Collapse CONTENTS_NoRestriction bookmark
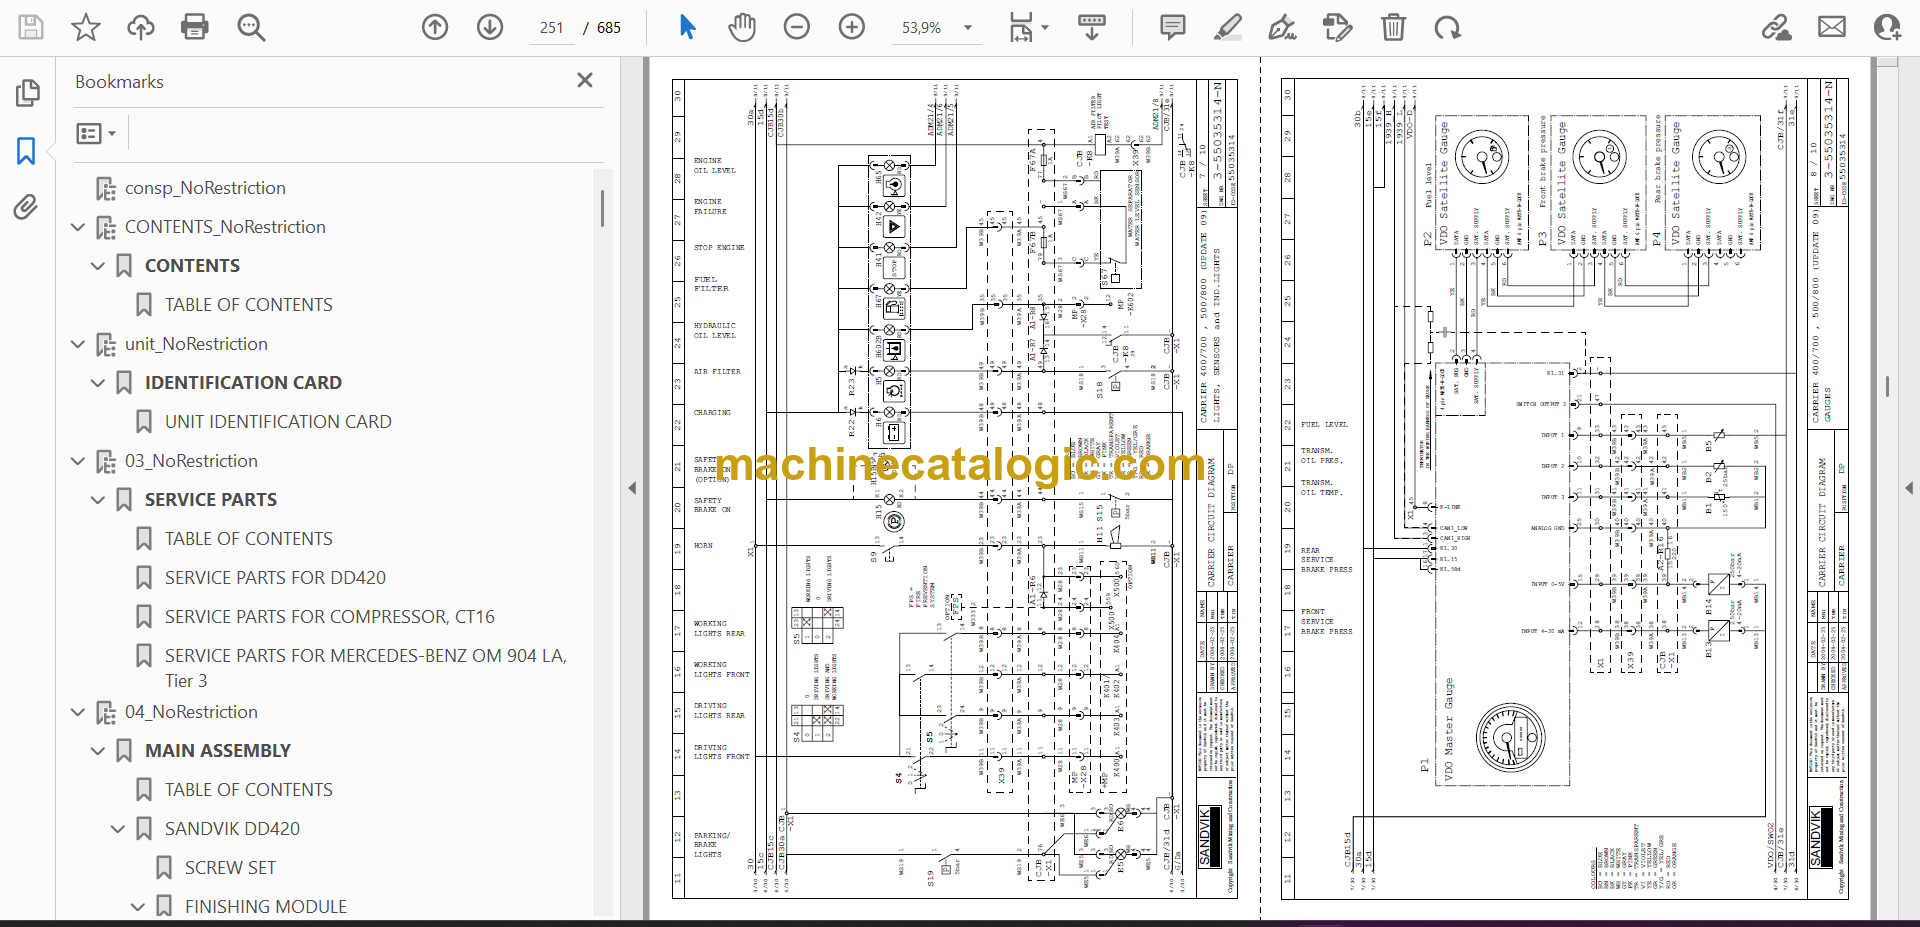This screenshot has width=1920, height=927. [x=78, y=227]
